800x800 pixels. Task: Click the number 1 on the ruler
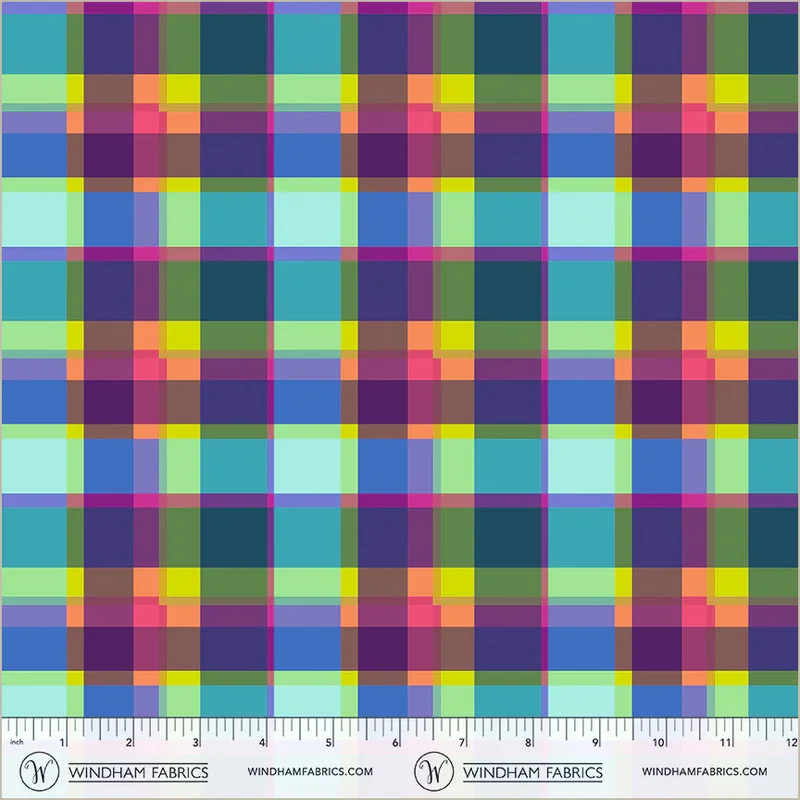[63, 742]
